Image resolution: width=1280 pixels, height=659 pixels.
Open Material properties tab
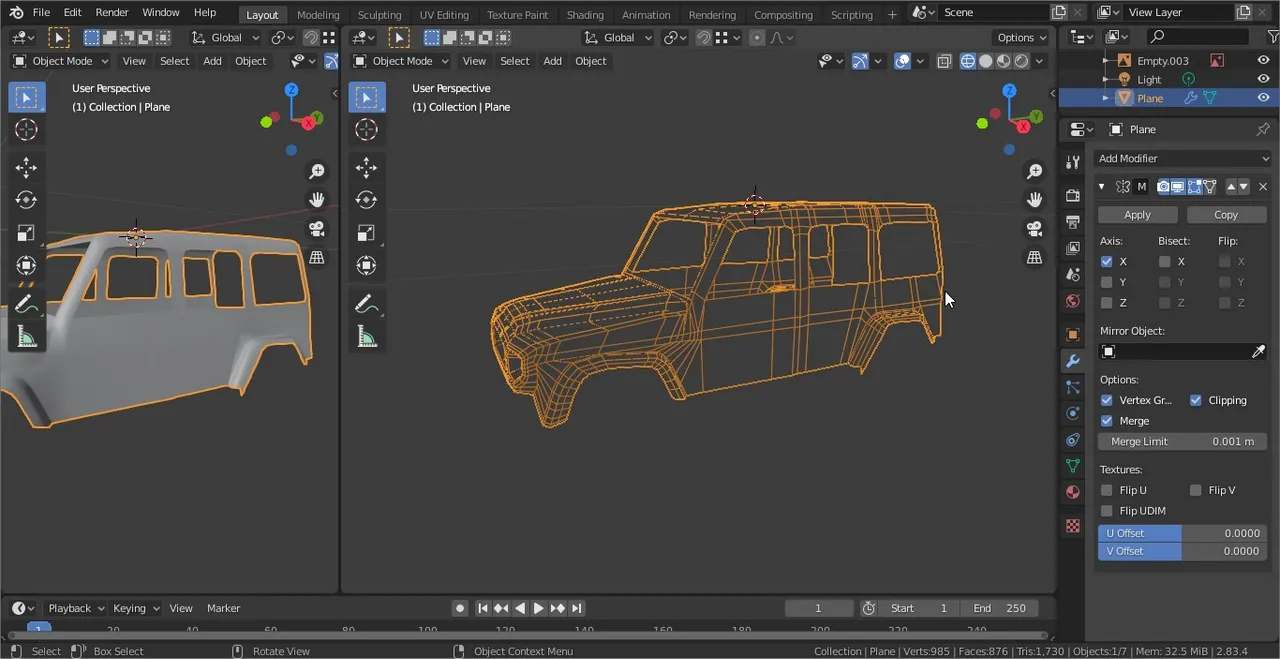[x=1072, y=492]
